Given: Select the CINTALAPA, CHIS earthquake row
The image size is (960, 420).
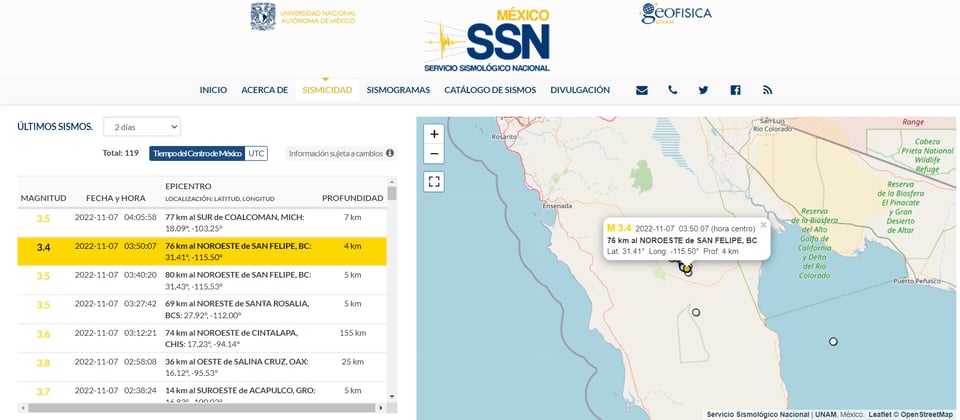Looking at the screenshot, I should [202, 338].
